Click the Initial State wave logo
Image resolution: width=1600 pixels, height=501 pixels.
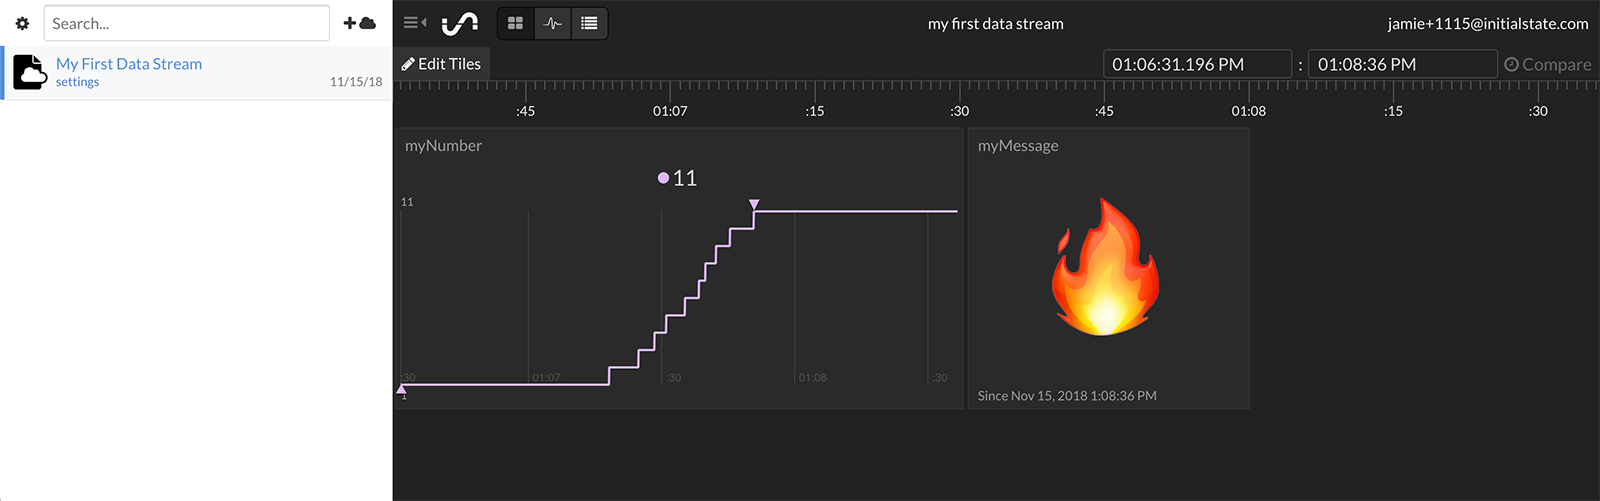[460, 23]
